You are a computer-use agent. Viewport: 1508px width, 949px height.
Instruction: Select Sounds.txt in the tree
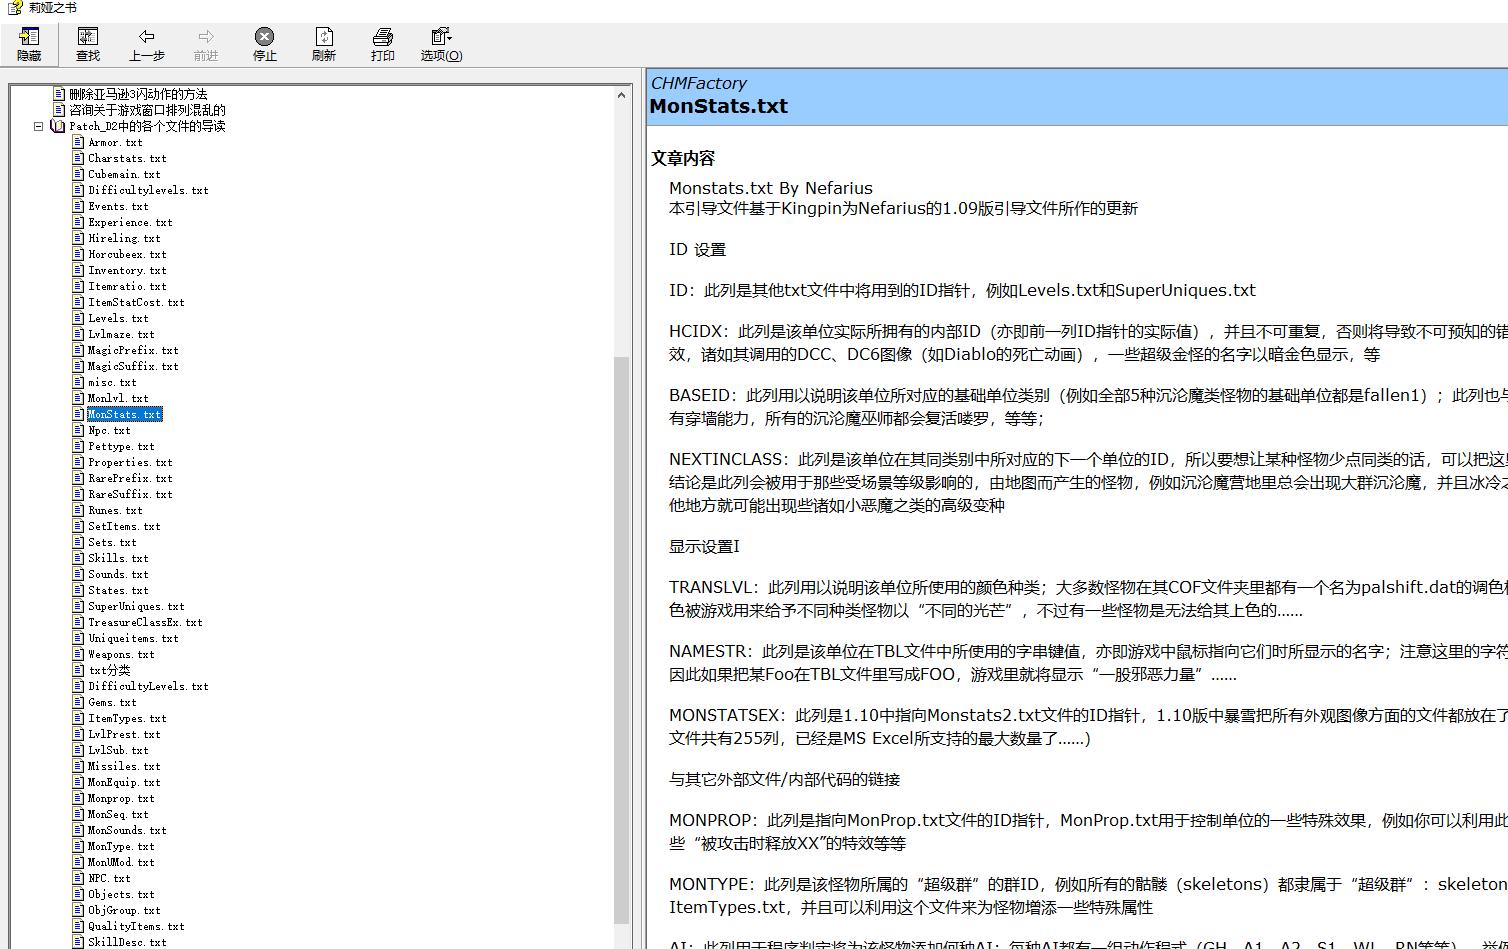tap(118, 574)
